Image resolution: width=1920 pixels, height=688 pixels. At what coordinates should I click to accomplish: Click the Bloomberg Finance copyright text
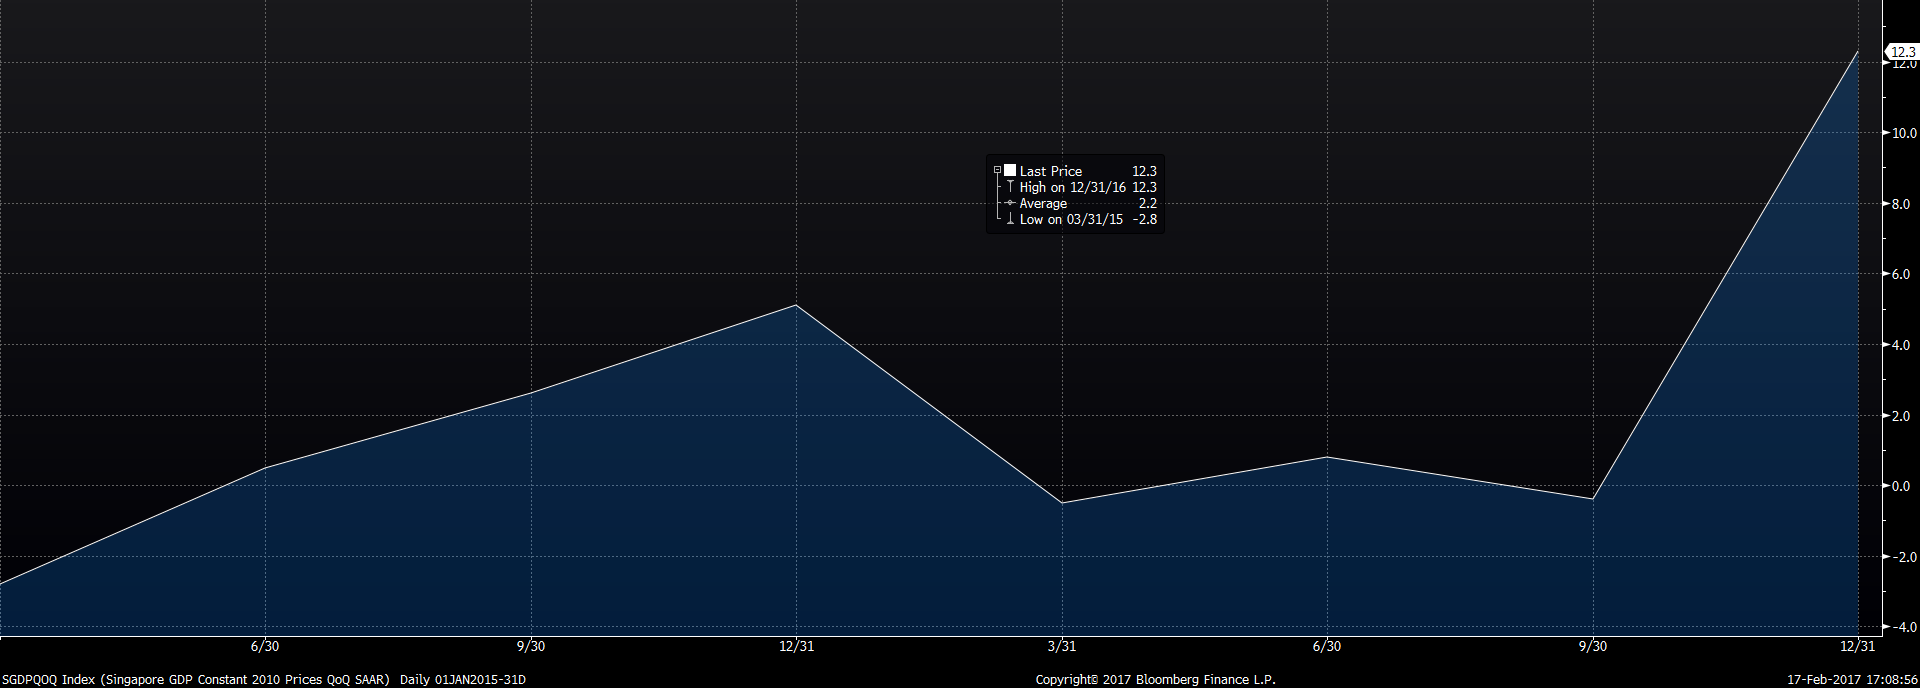coord(1155,679)
